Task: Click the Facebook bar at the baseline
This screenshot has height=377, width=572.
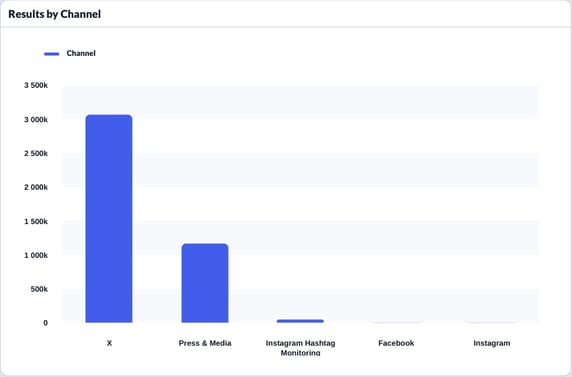Action: point(396,323)
